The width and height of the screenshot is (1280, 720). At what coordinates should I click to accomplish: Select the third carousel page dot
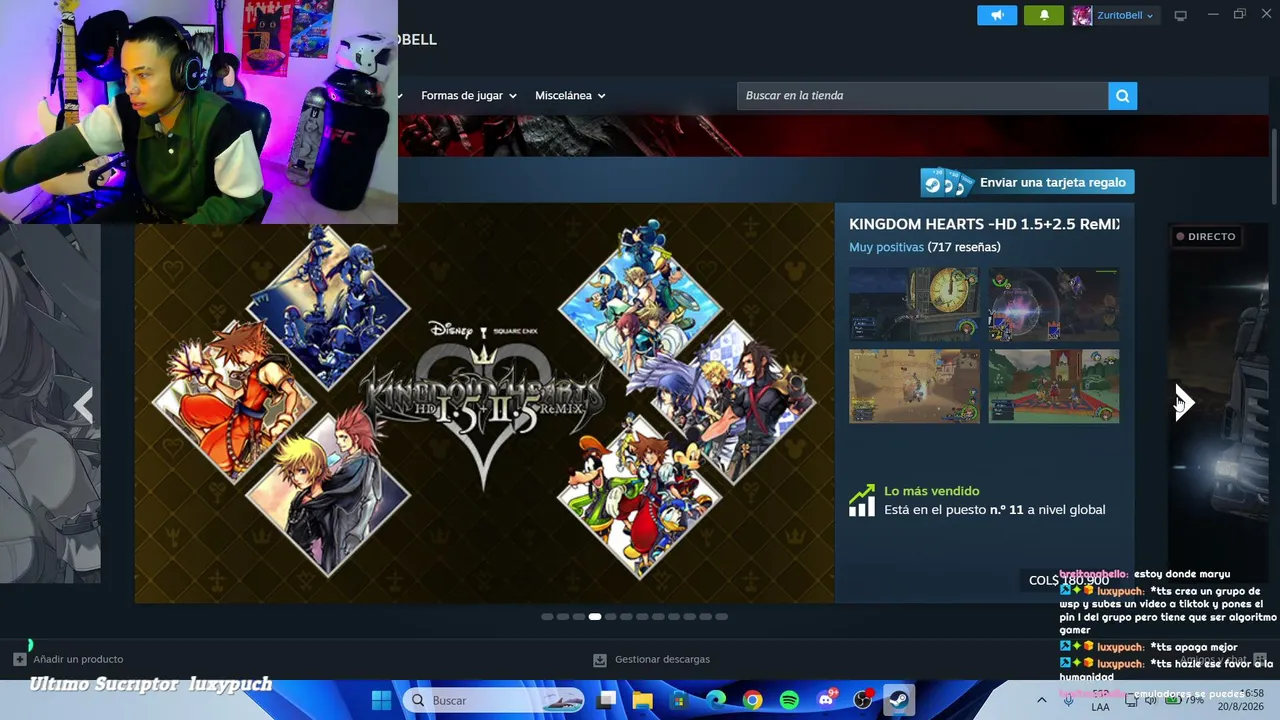[579, 617]
